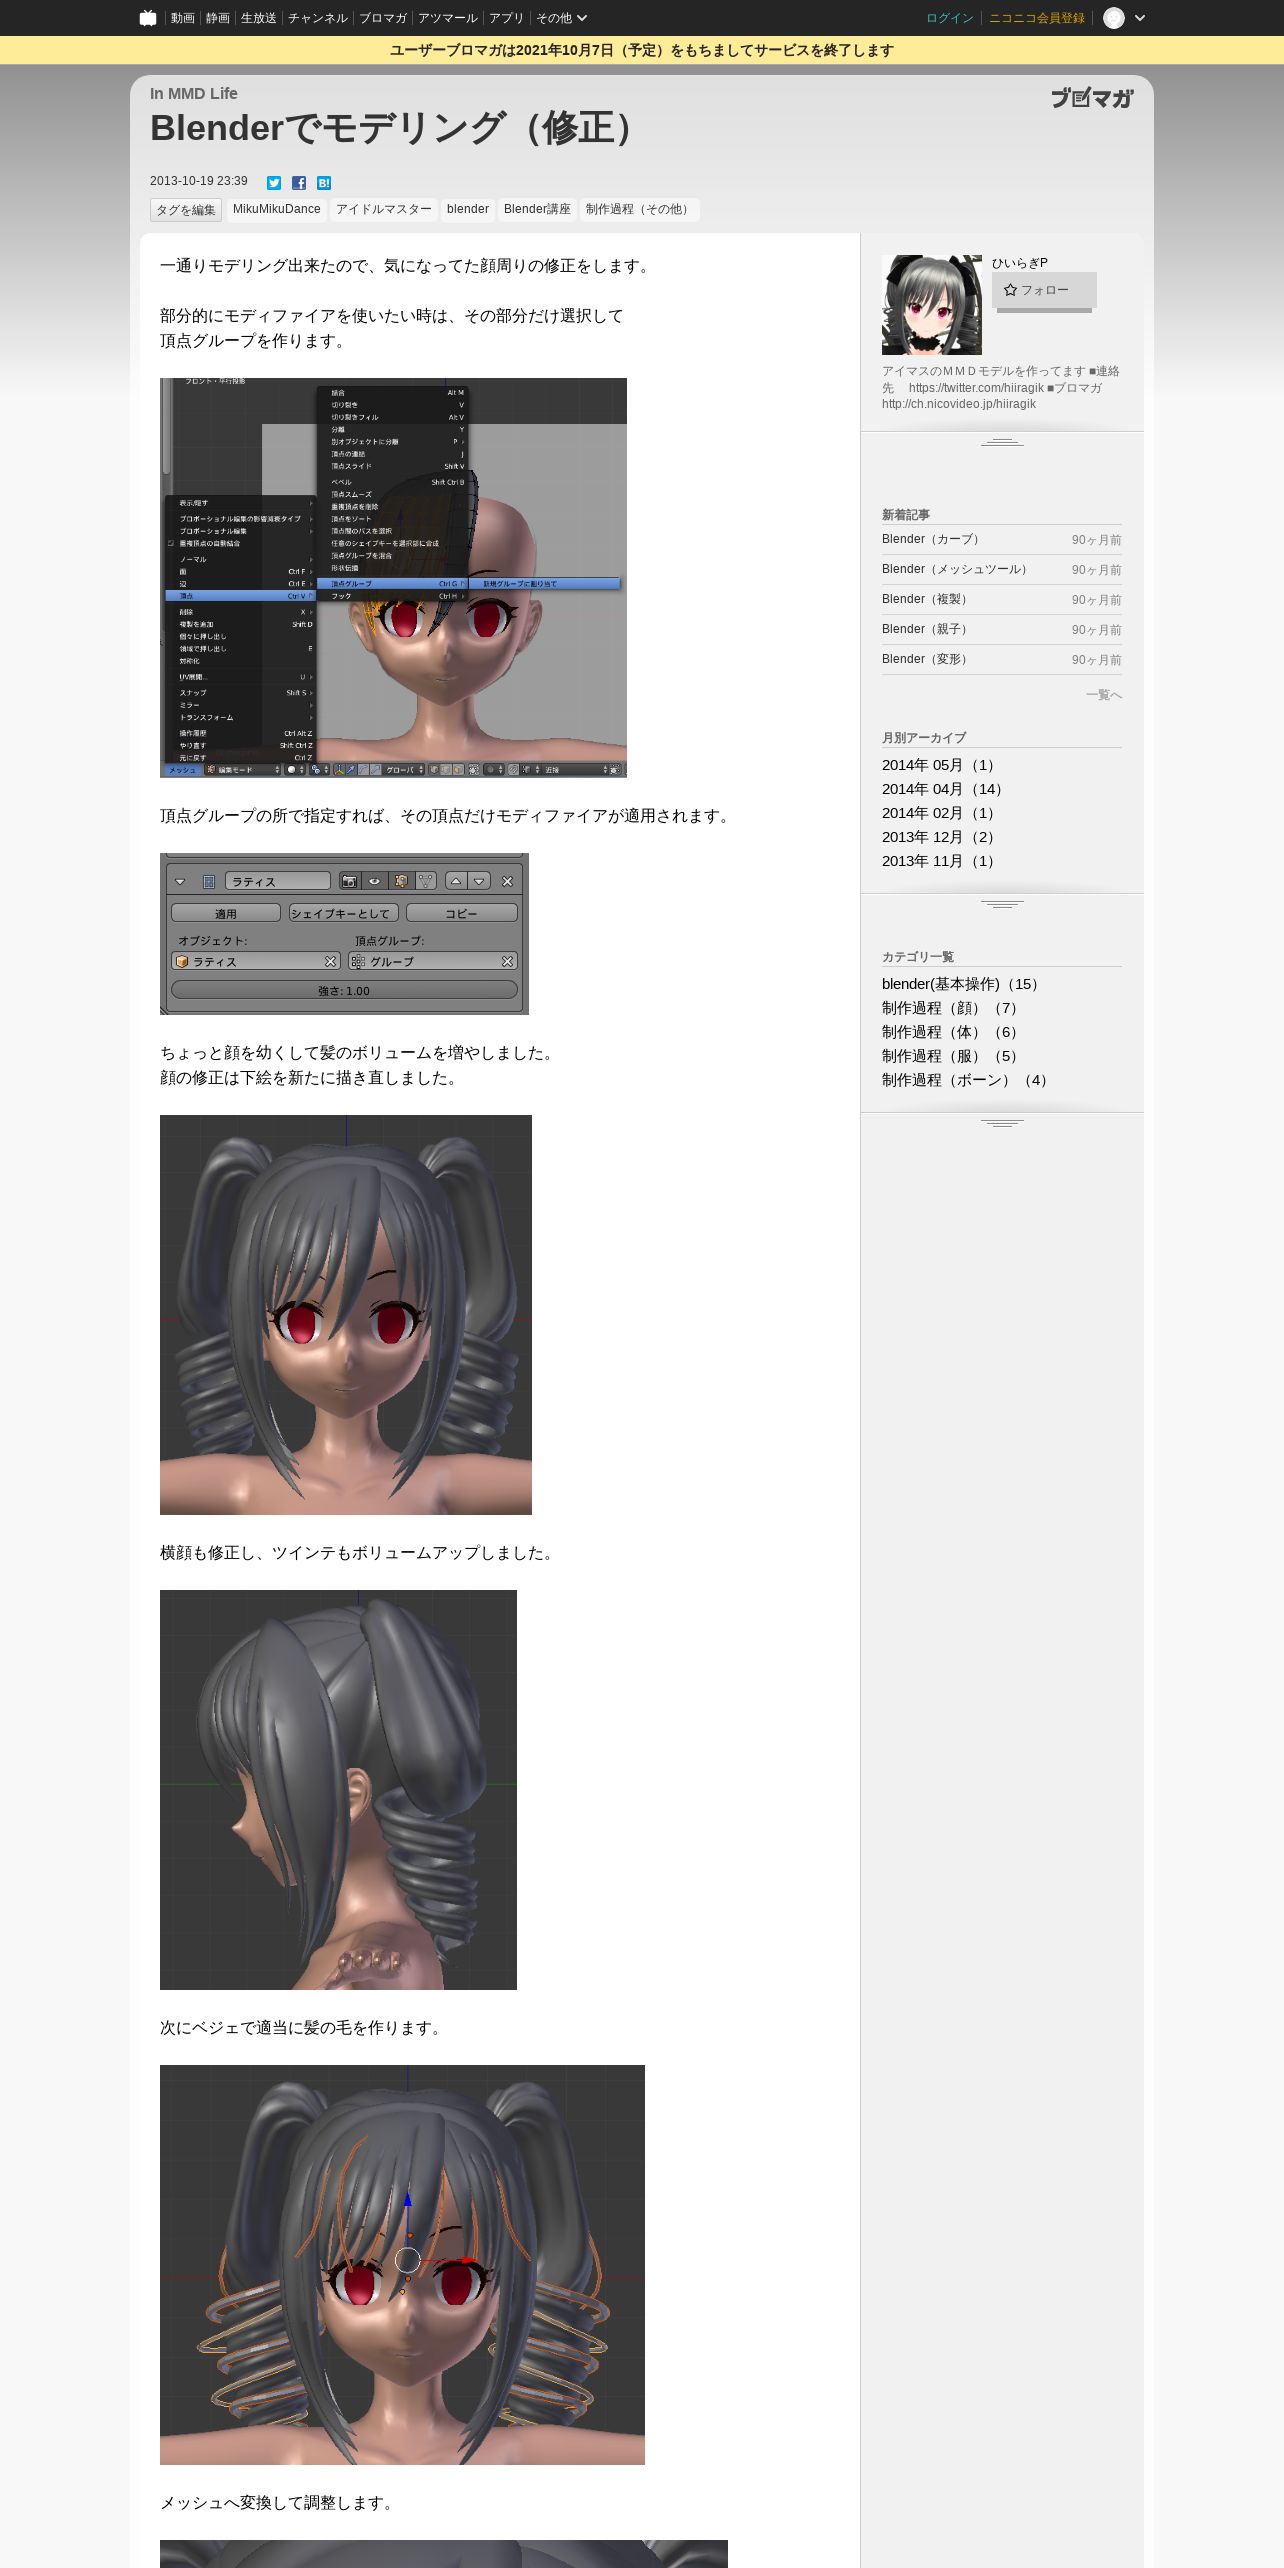Open category 制作過程（ボーン）（4）

967,1080
